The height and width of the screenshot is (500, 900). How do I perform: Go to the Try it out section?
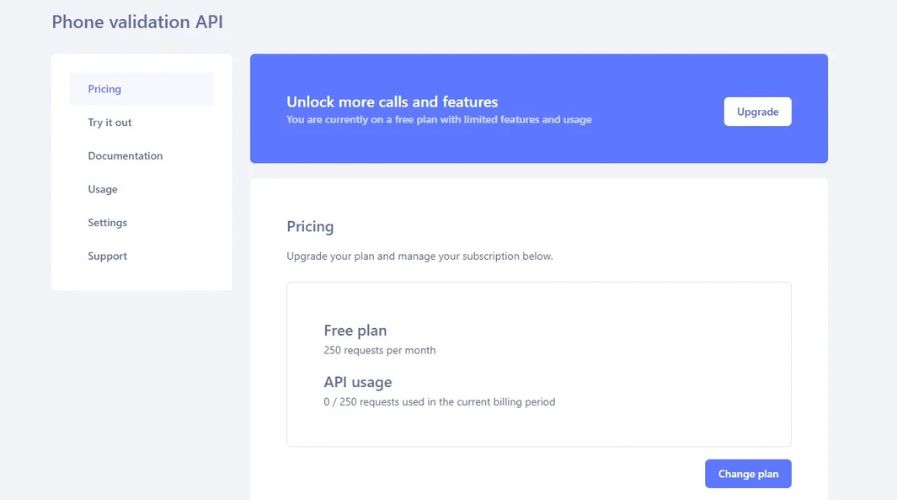coord(110,123)
